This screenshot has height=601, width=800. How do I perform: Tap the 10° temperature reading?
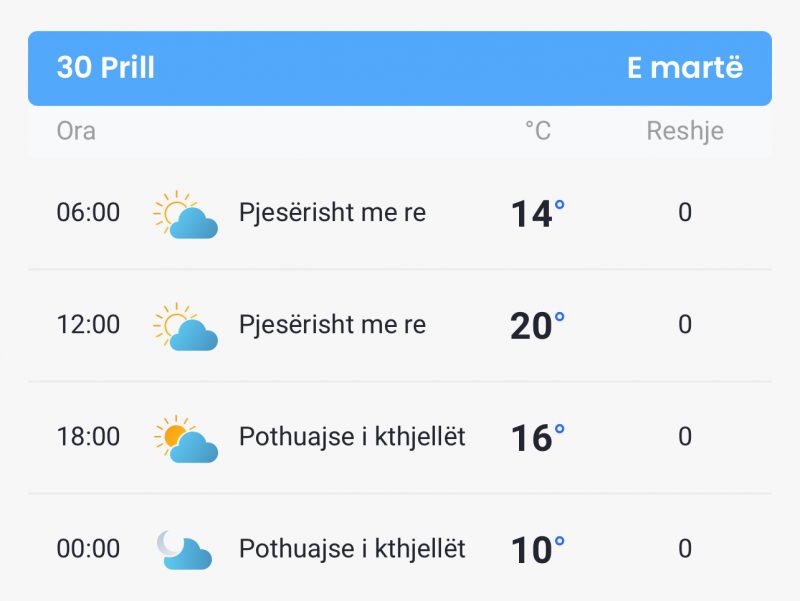[538, 550]
